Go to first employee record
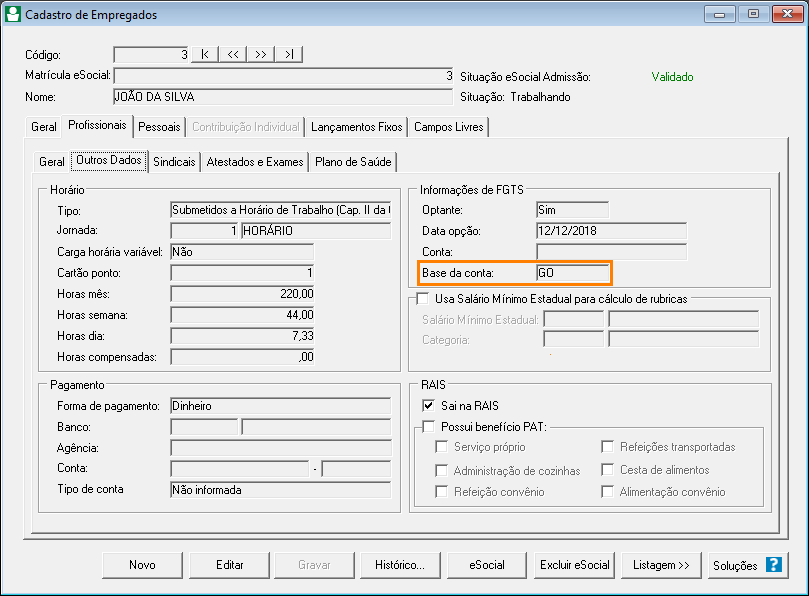Screen dimensions: 809x596 [x=205, y=54]
